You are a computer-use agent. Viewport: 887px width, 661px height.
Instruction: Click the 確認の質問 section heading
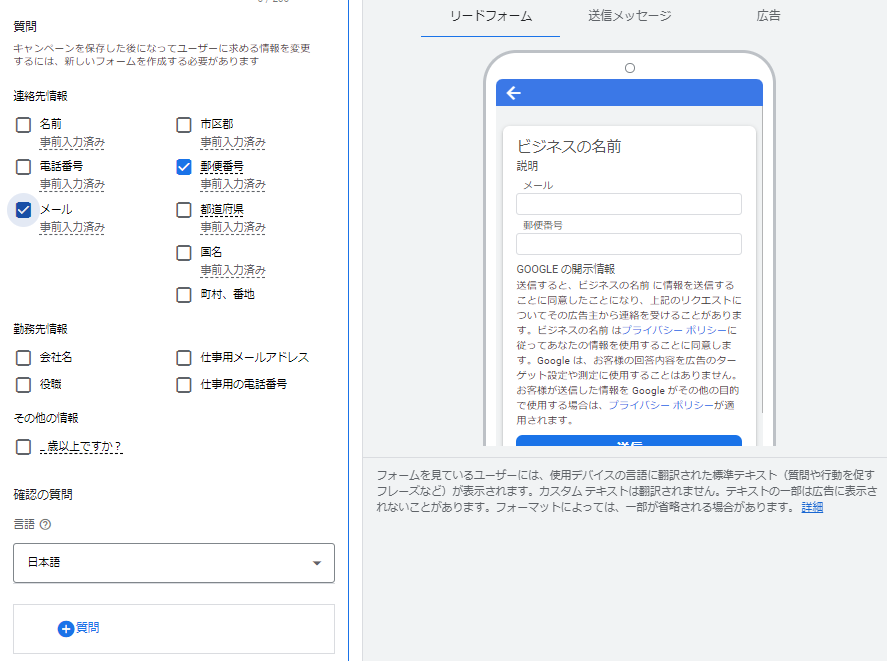tap(43, 495)
